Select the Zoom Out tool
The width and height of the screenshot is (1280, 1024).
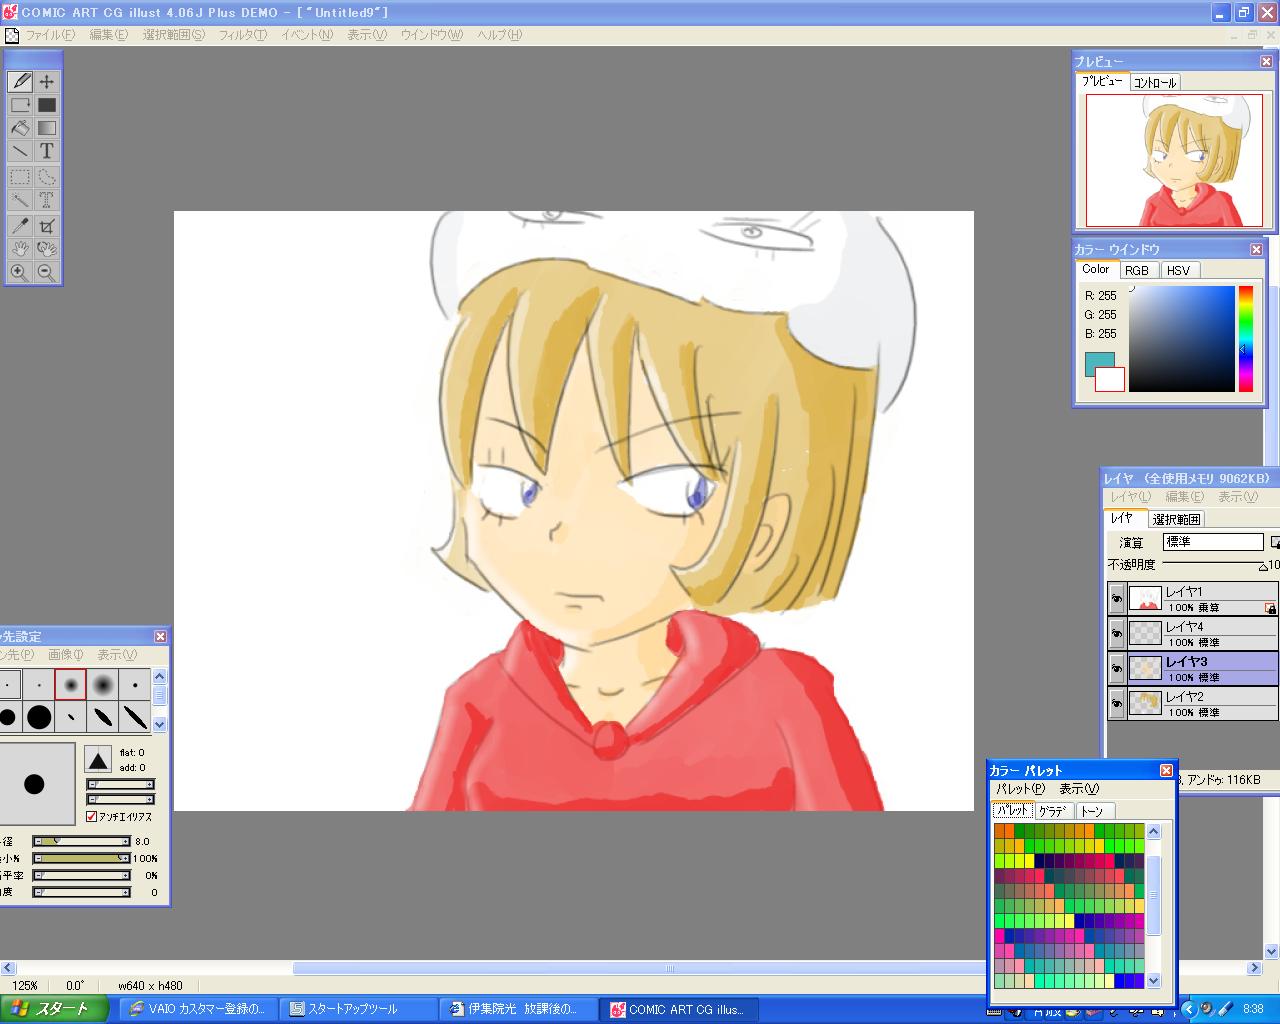47,272
